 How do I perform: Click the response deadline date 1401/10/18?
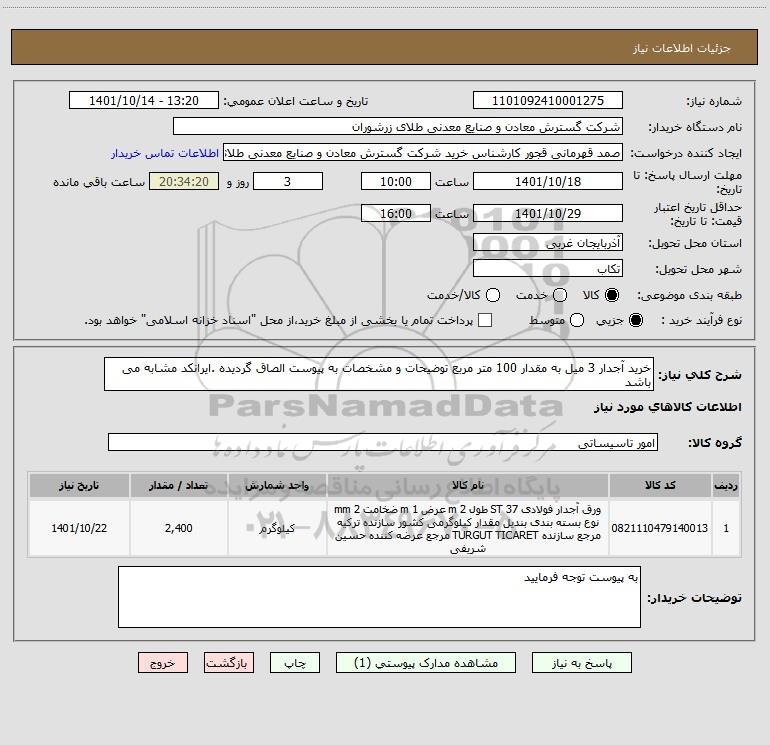[x=548, y=181]
